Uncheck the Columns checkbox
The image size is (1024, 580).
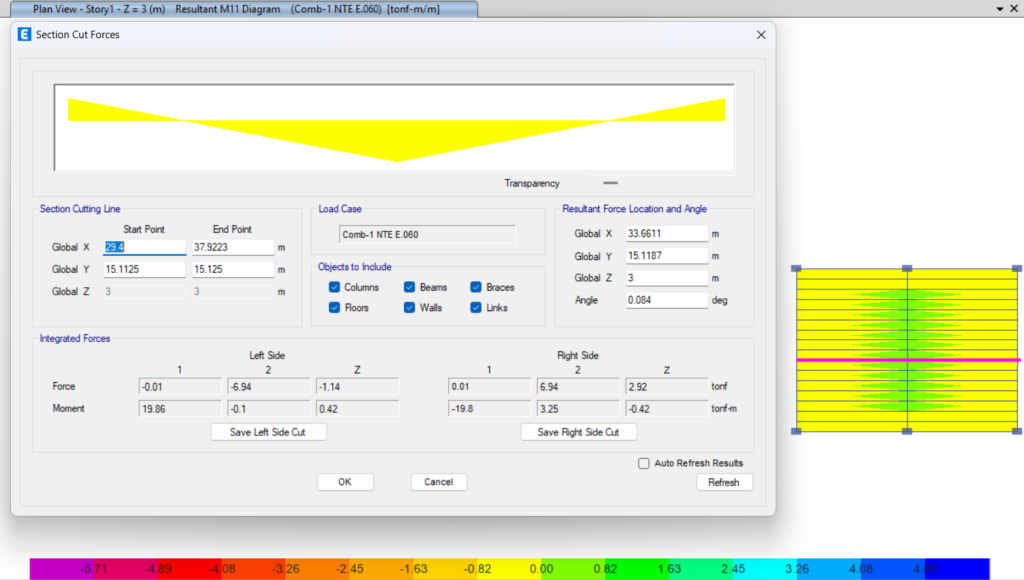coord(335,288)
